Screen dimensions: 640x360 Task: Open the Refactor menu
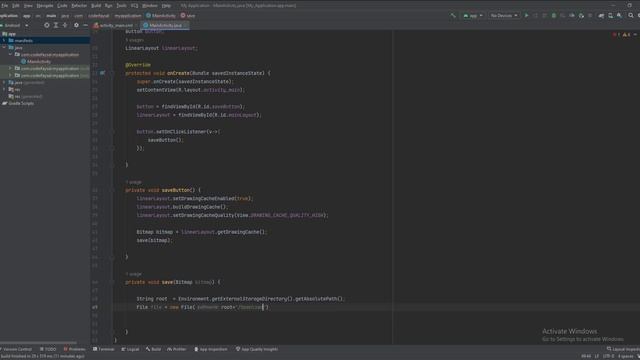coord(79,6)
